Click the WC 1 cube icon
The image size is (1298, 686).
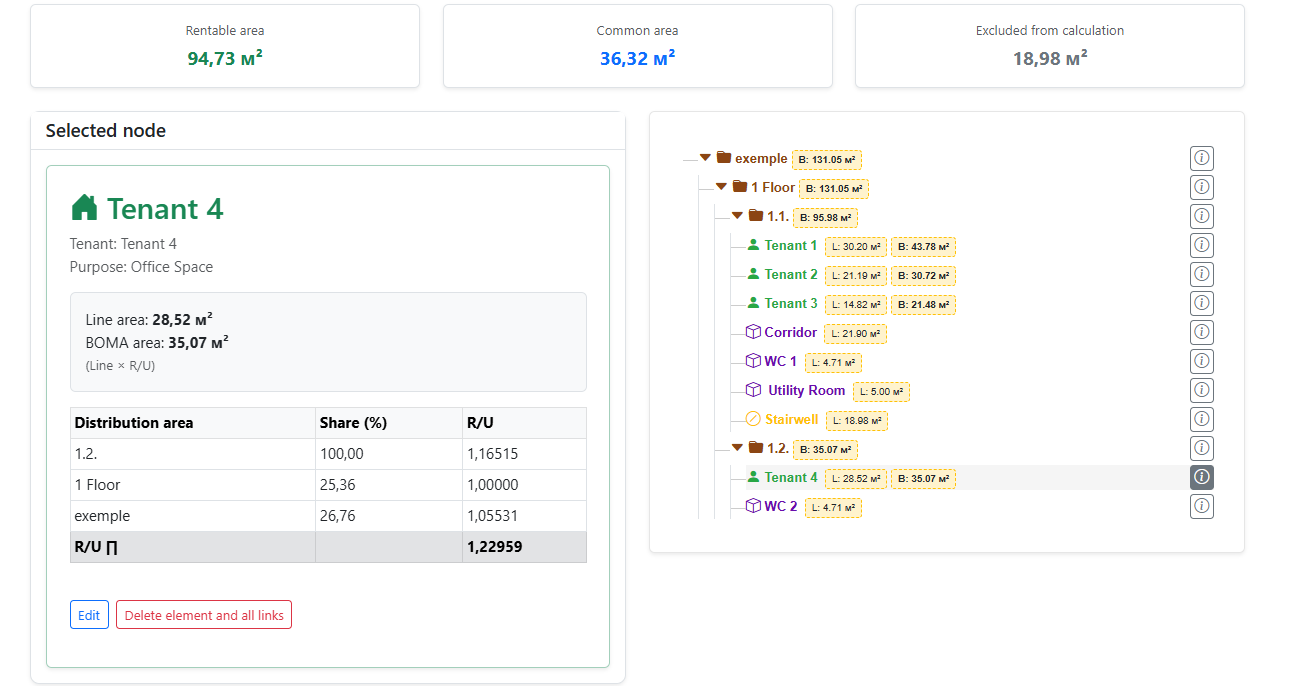click(753, 361)
